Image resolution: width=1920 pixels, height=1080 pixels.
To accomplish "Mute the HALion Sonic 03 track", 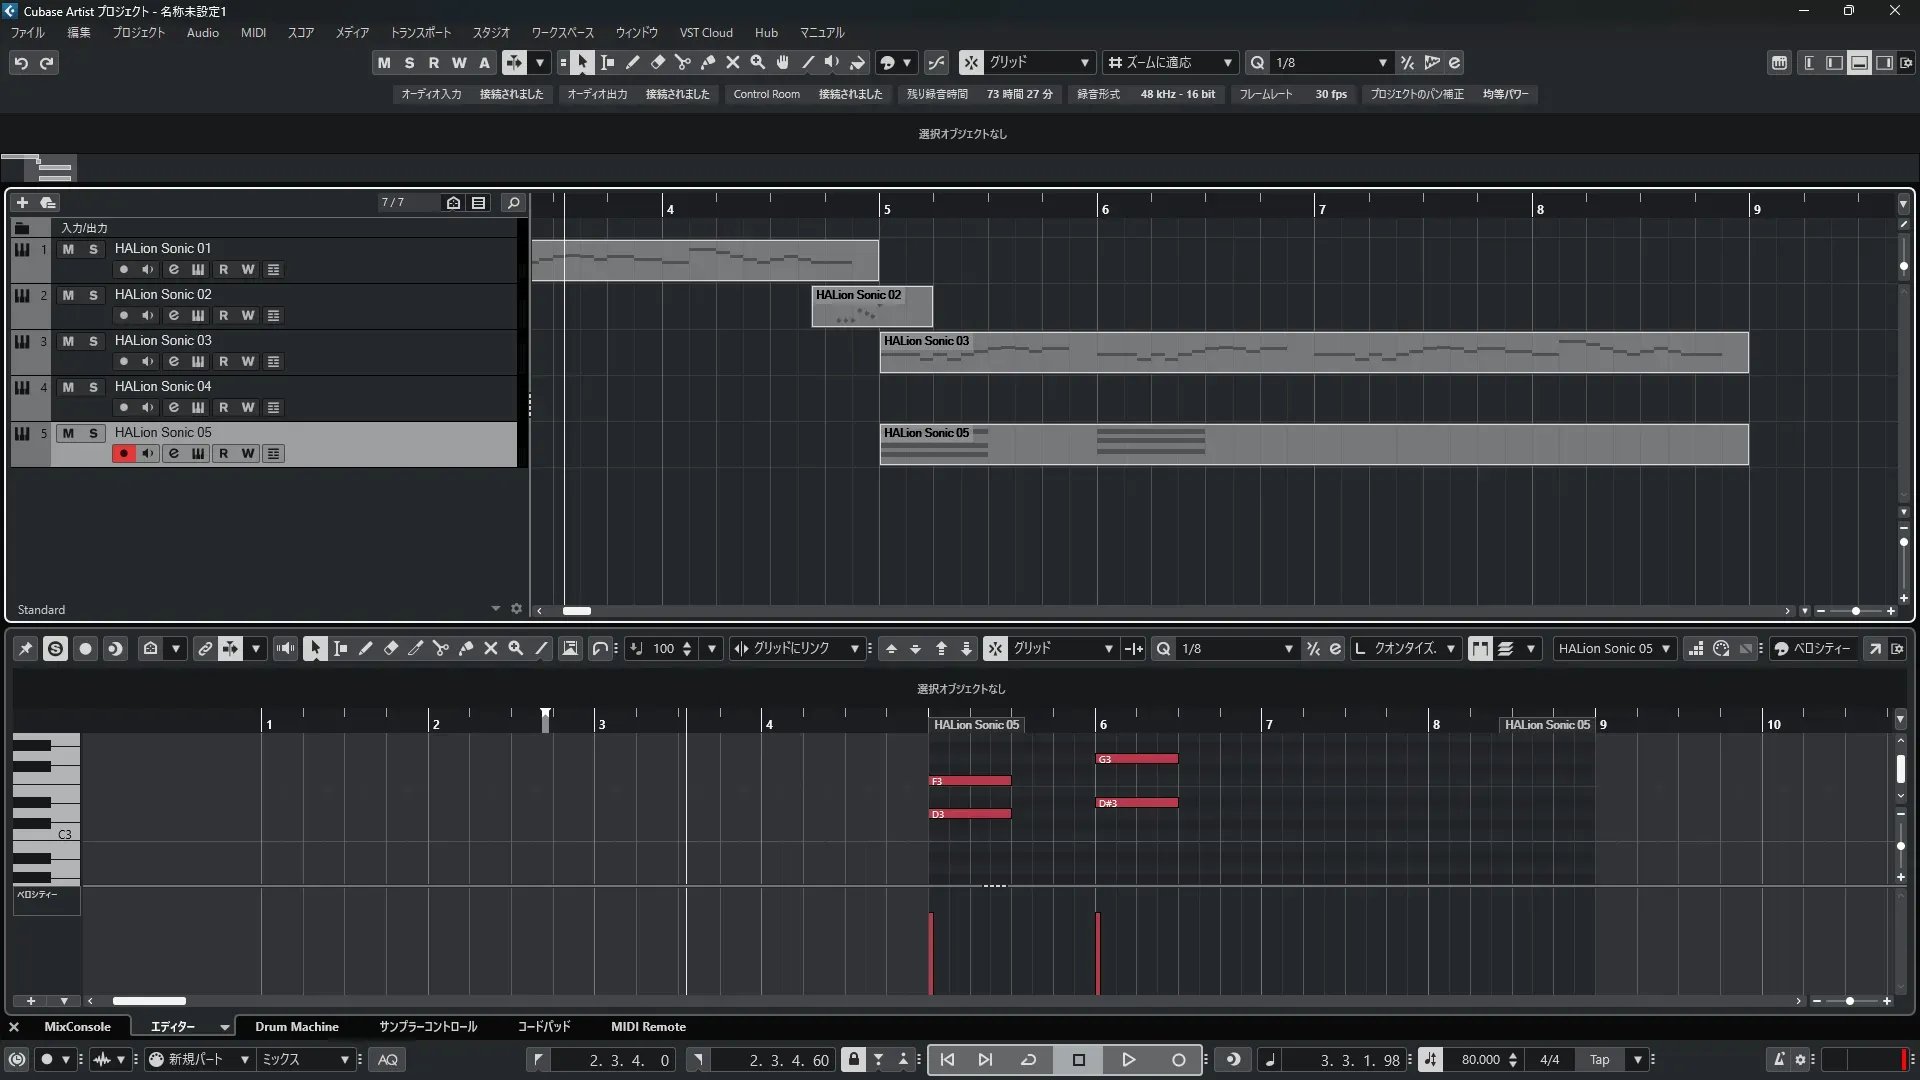I will pyautogui.click(x=68, y=341).
